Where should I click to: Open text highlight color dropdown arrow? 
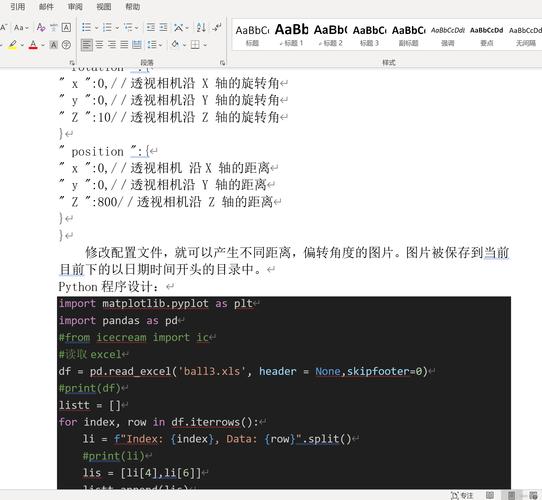click(22, 45)
